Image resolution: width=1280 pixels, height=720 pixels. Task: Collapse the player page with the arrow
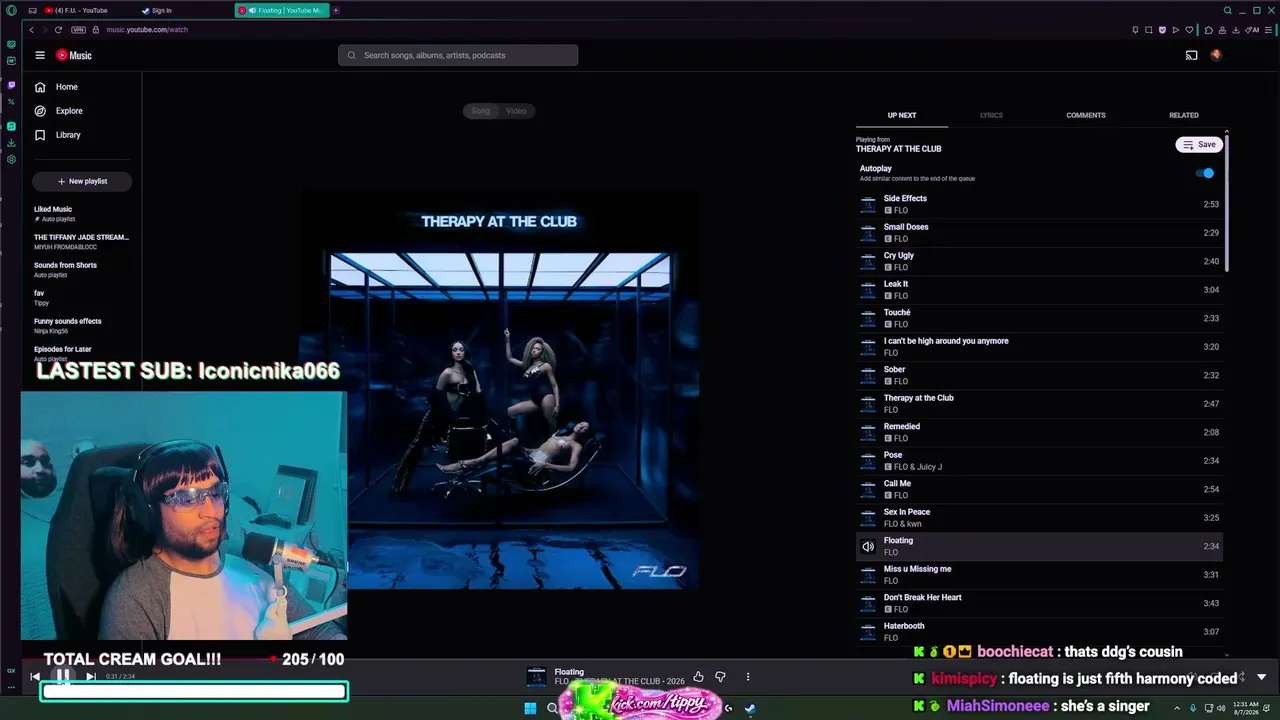coord(1261,677)
